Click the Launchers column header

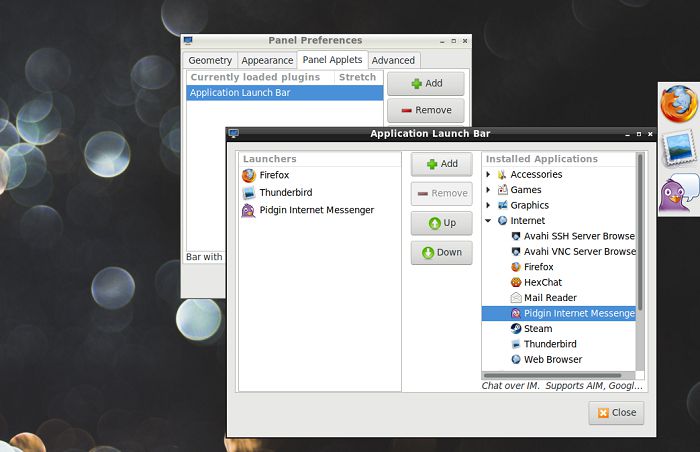click(320, 159)
